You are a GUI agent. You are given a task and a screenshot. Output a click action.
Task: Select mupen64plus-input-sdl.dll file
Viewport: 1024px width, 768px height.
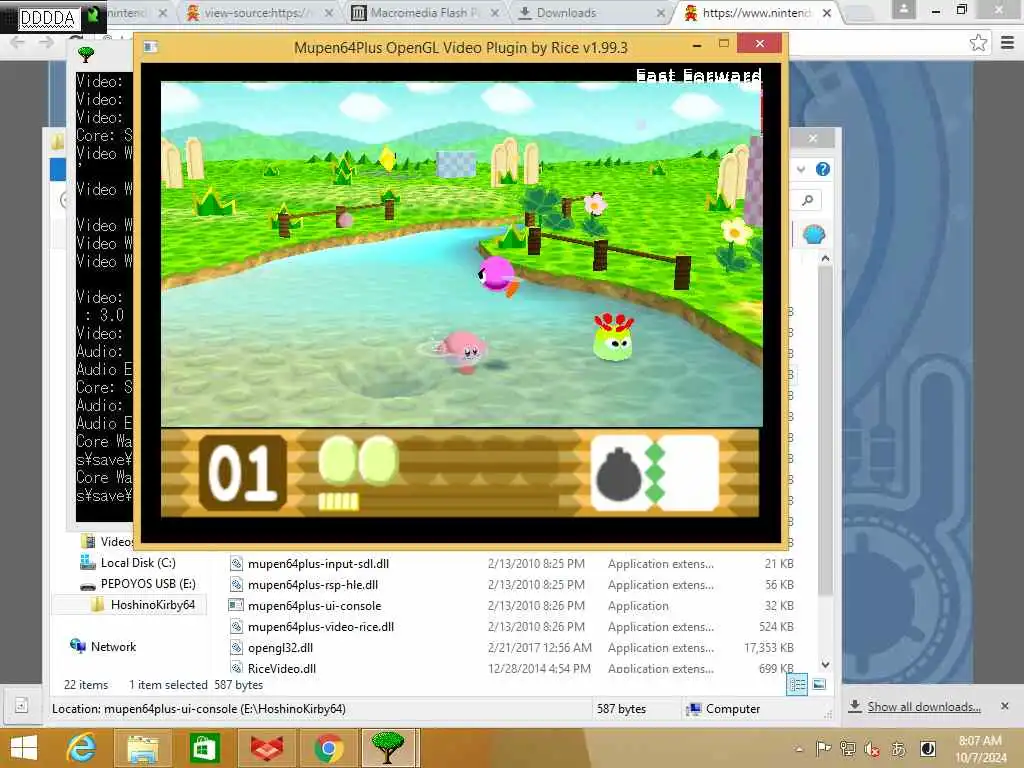[318, 564]
